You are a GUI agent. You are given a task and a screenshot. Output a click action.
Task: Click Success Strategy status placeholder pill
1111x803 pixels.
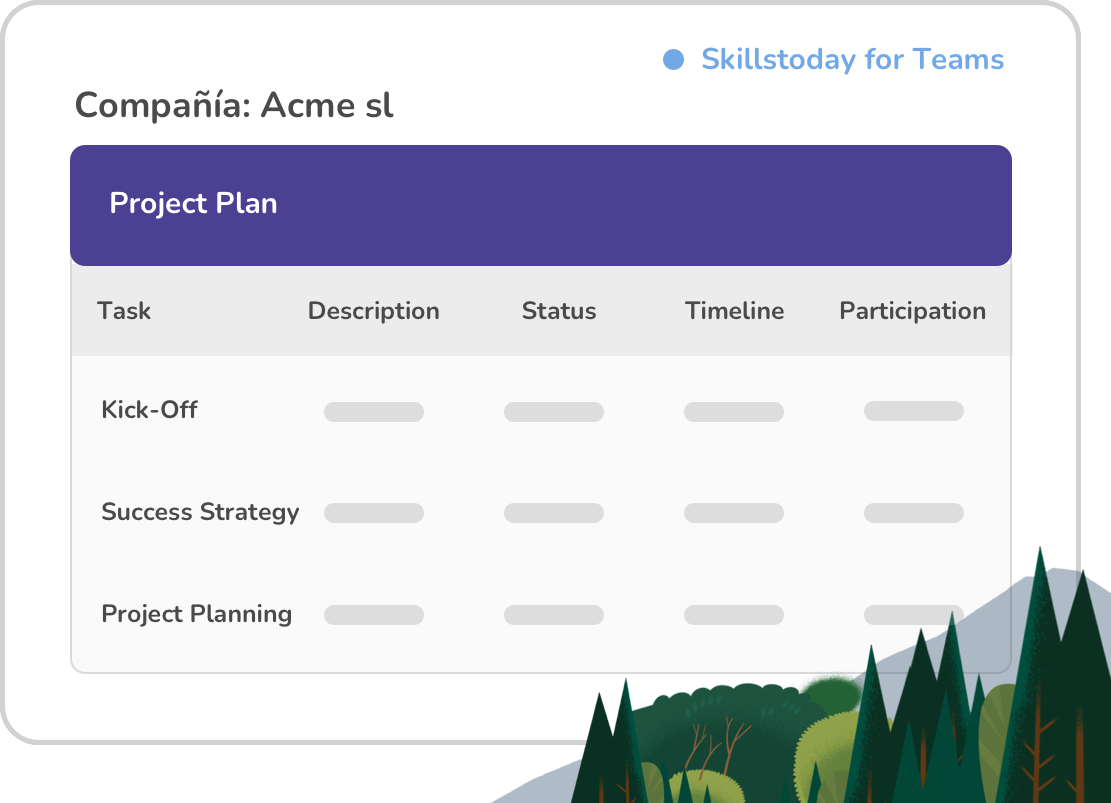pos(554,513)
